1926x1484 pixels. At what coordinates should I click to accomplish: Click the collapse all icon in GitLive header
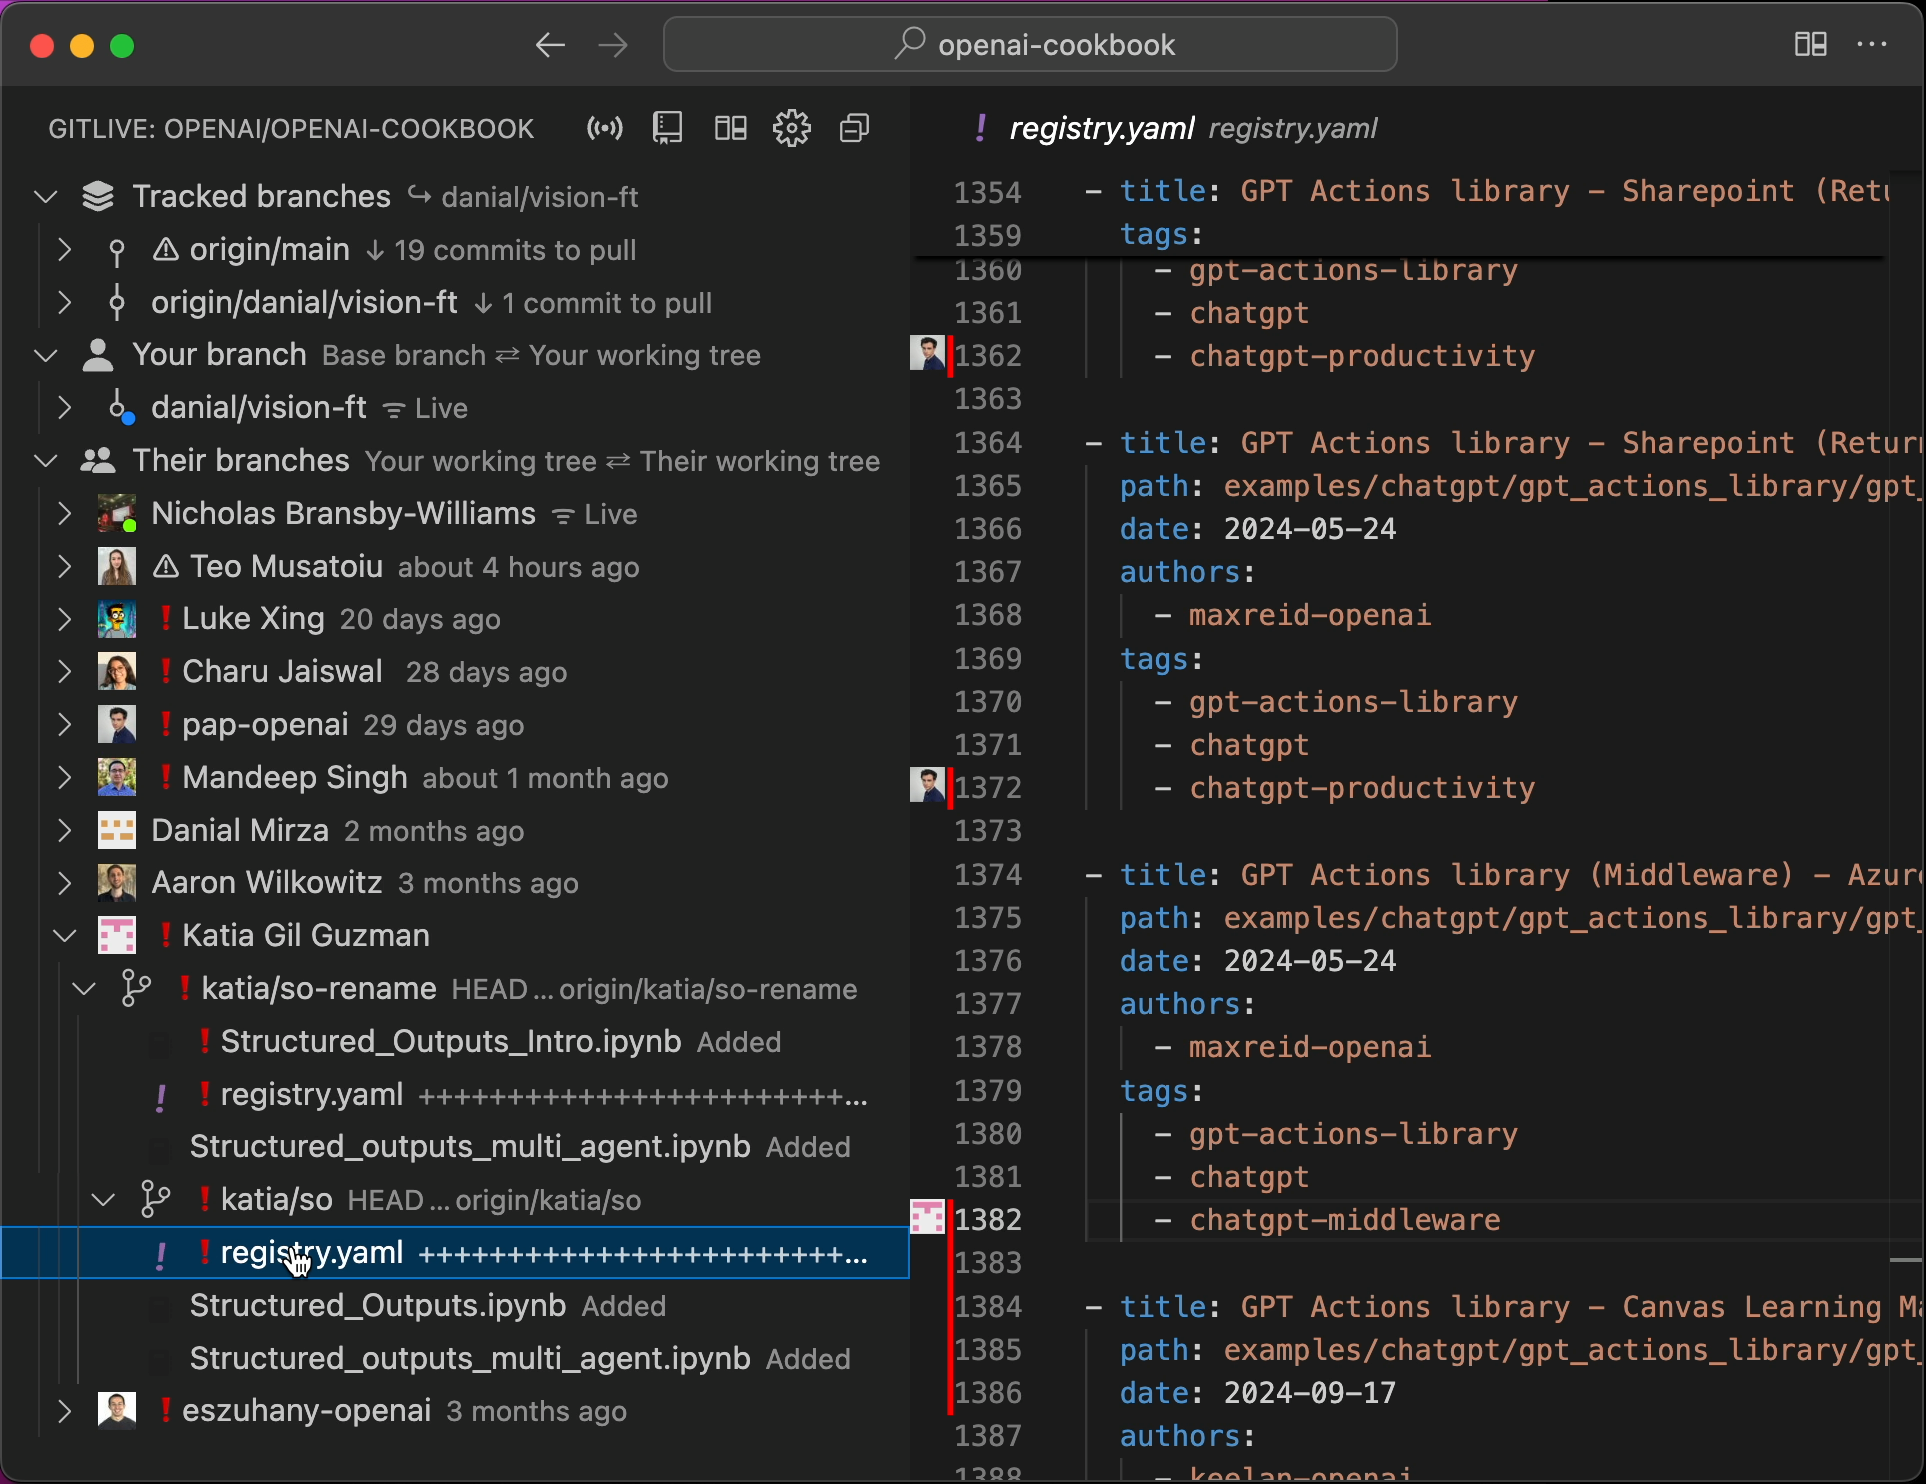pyautogui.click(x=854, y=128)
